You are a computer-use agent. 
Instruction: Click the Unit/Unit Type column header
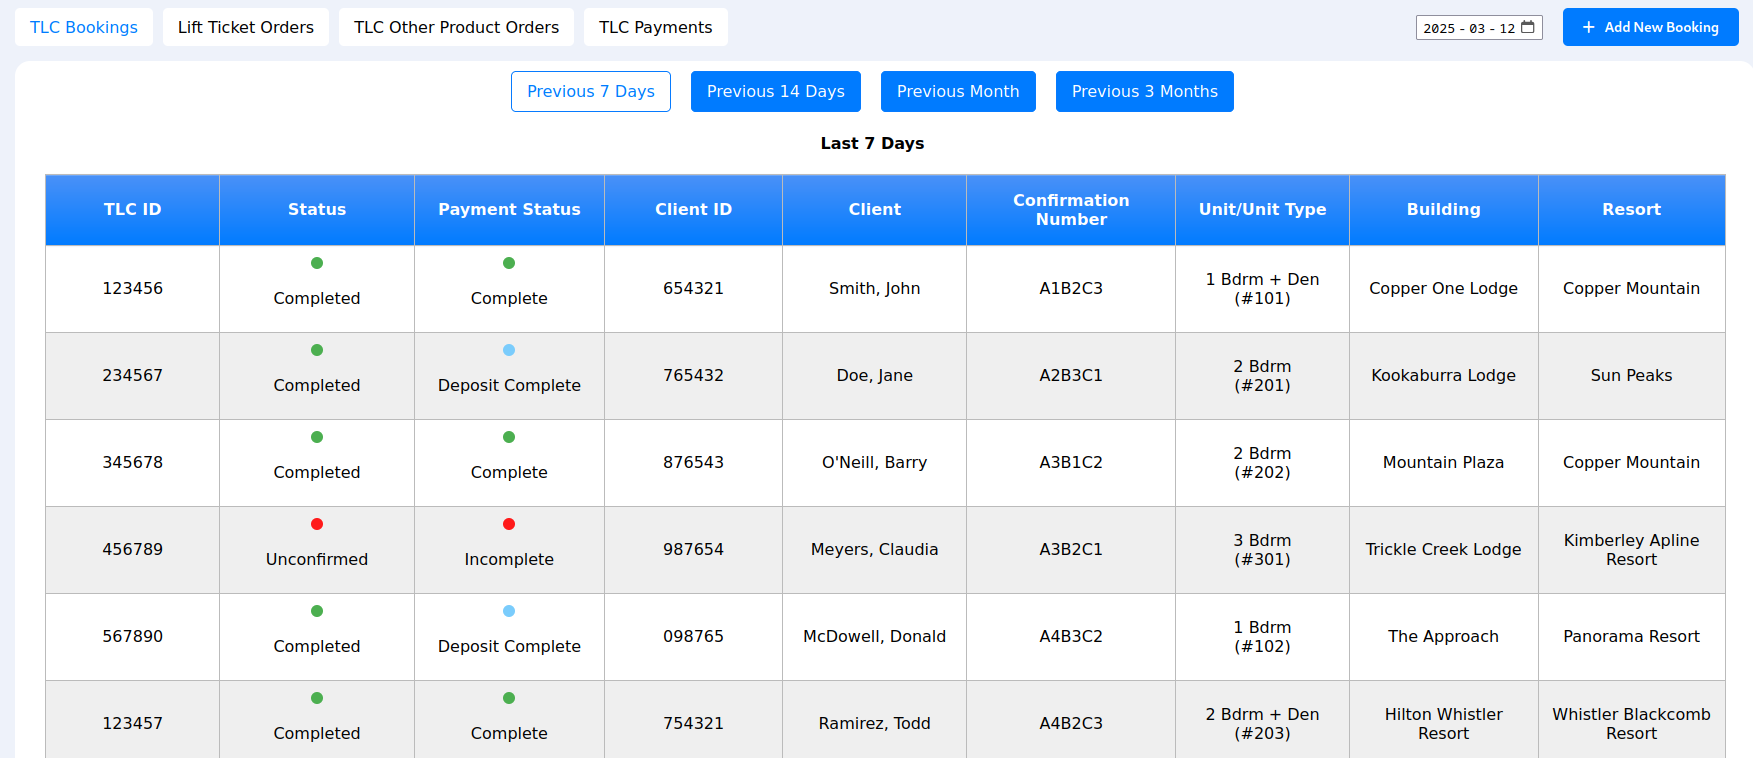pos(1263,210)
